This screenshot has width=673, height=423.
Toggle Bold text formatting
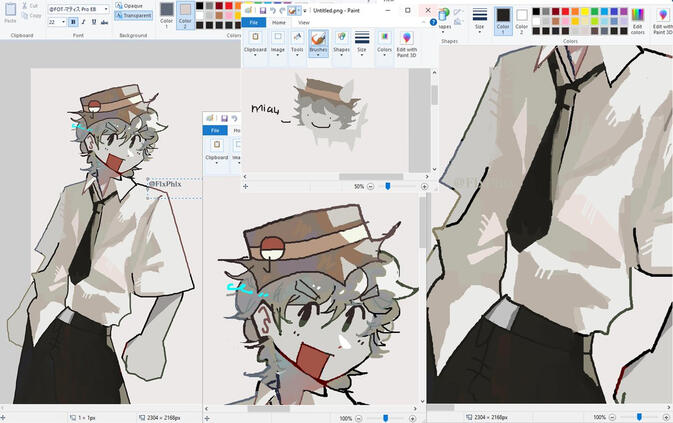[x=73, y=22]
